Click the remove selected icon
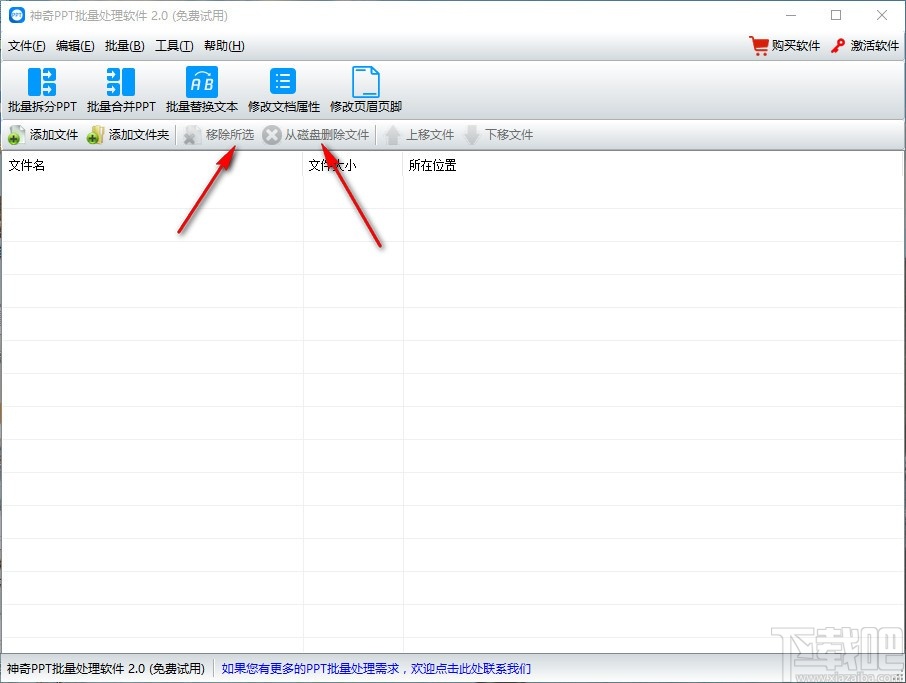 pyautogui.click(x=192, y=135)
